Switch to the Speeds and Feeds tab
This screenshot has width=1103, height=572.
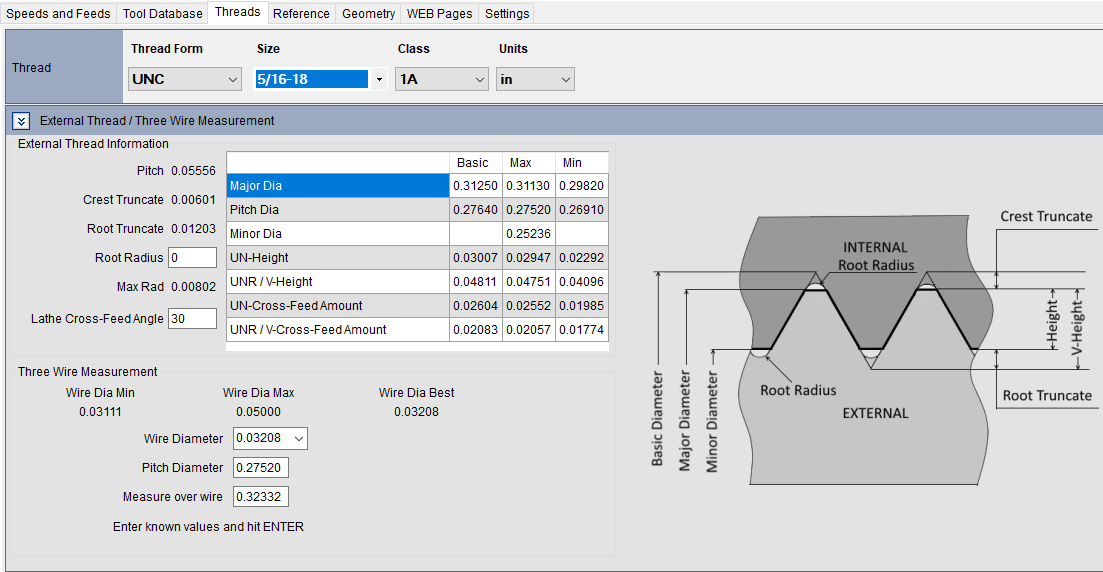[x=58, y=14]
